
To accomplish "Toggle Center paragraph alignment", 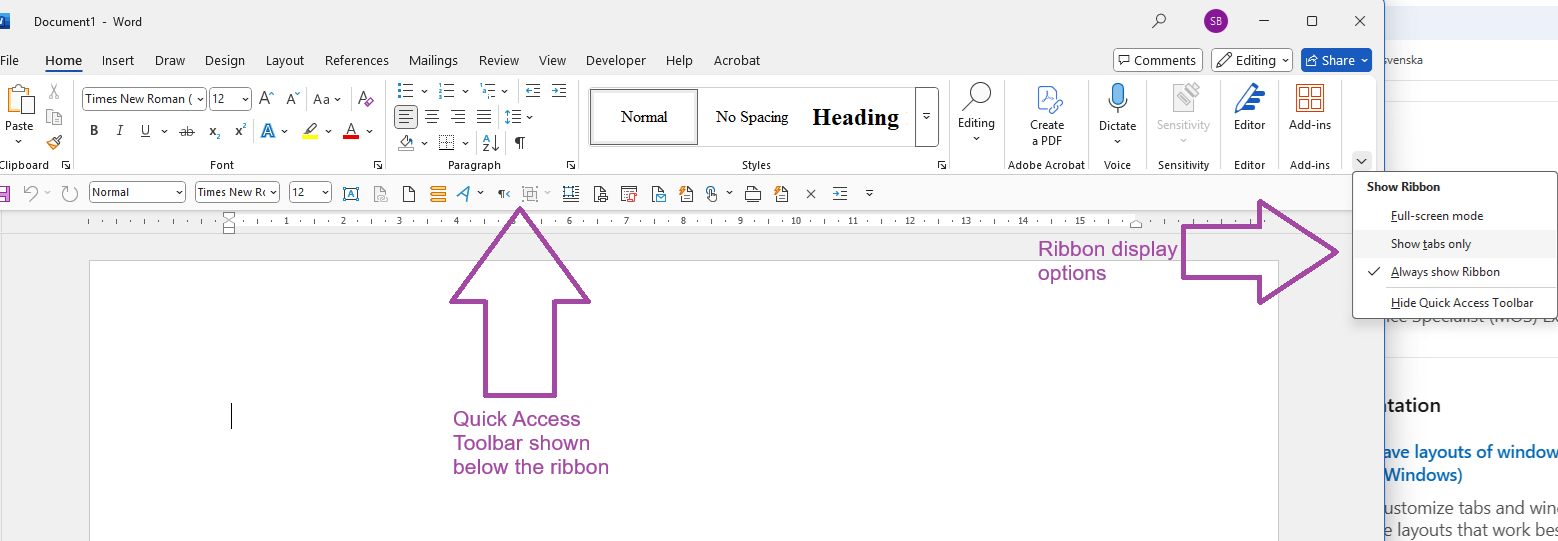I will [432, 117].
